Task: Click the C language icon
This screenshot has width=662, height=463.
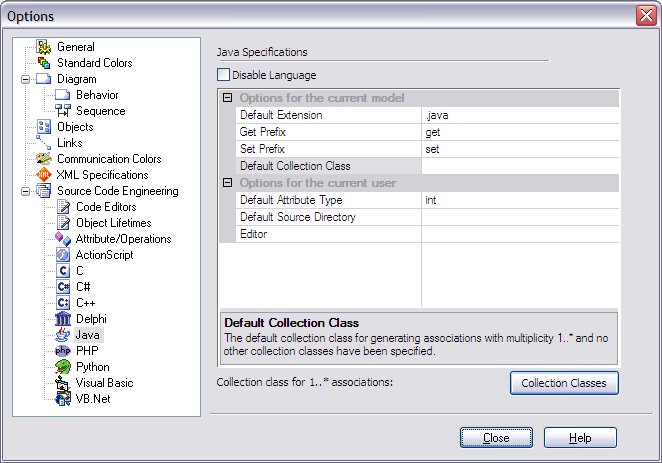Action: (63, 271)
